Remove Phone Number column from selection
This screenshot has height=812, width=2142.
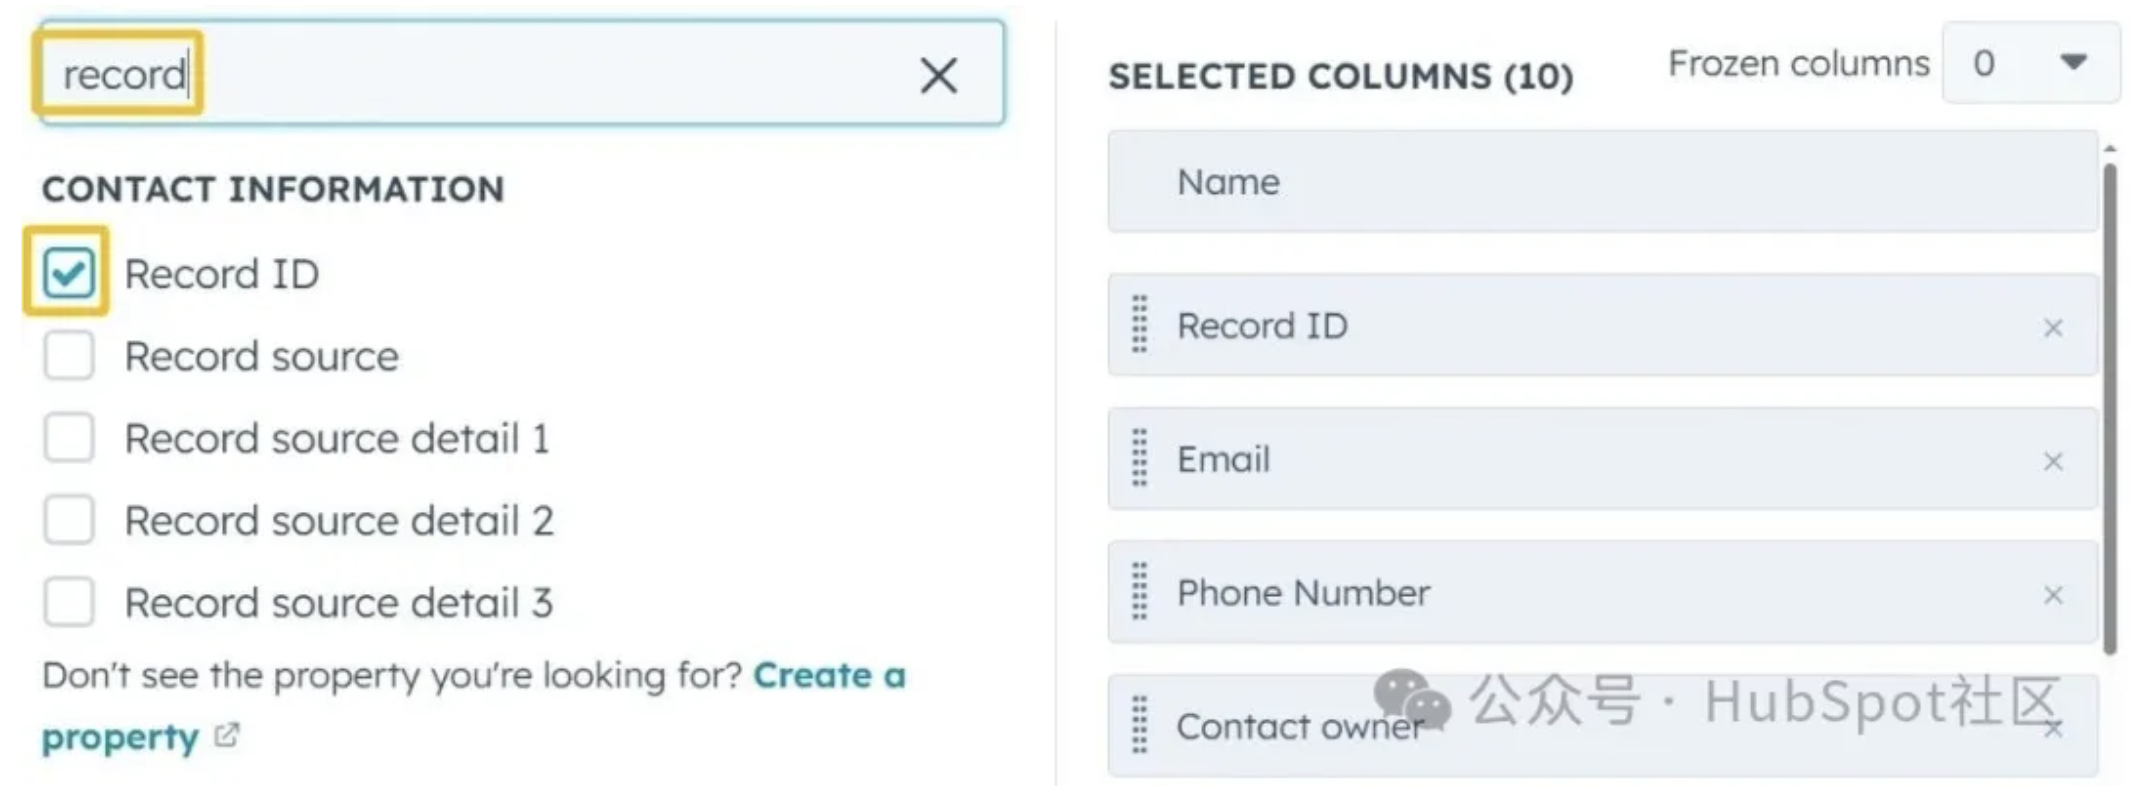click(x=2053, y=595)
